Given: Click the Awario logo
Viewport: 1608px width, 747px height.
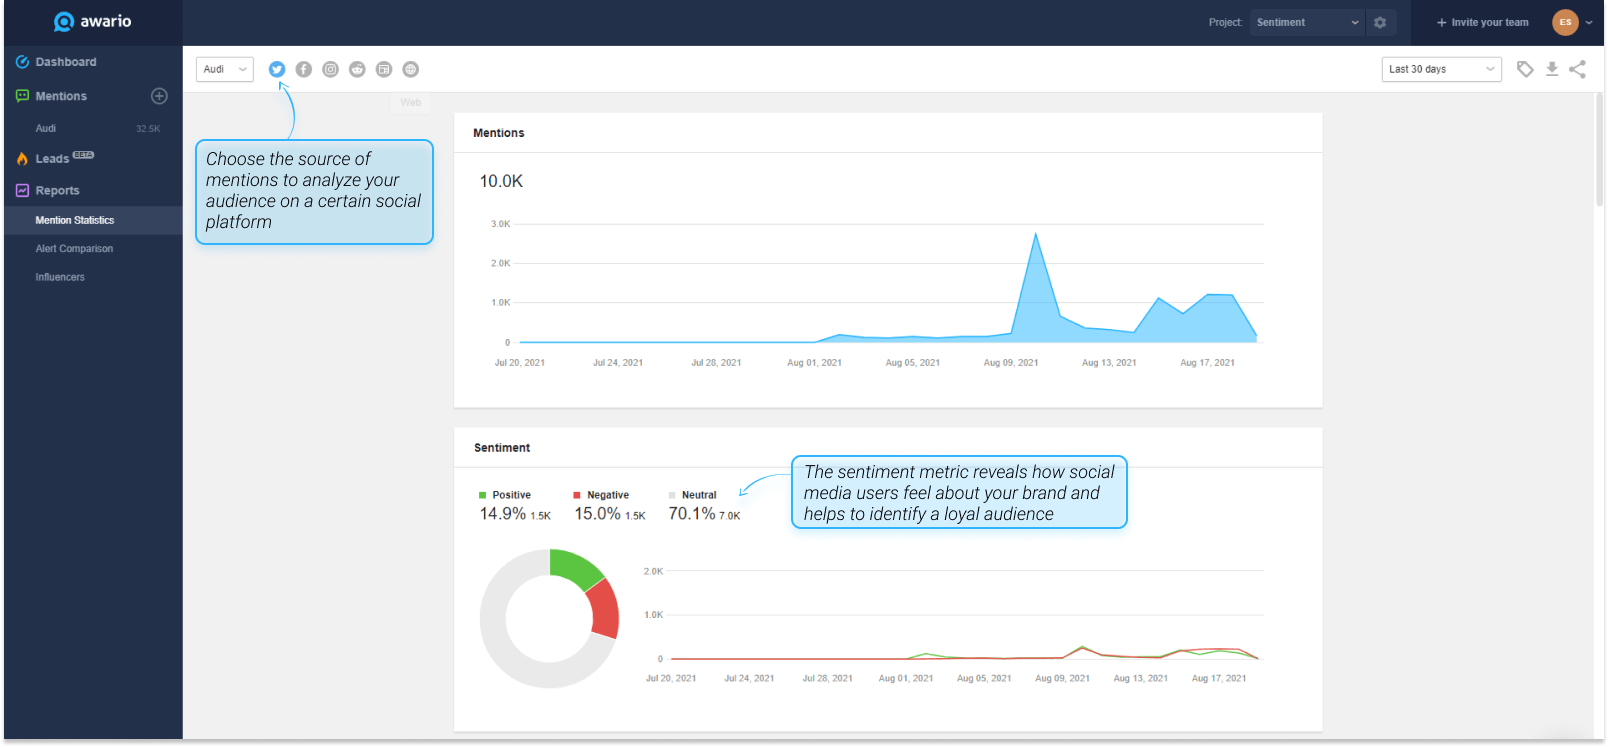Looking at the screenshot, I should [93, 21].
